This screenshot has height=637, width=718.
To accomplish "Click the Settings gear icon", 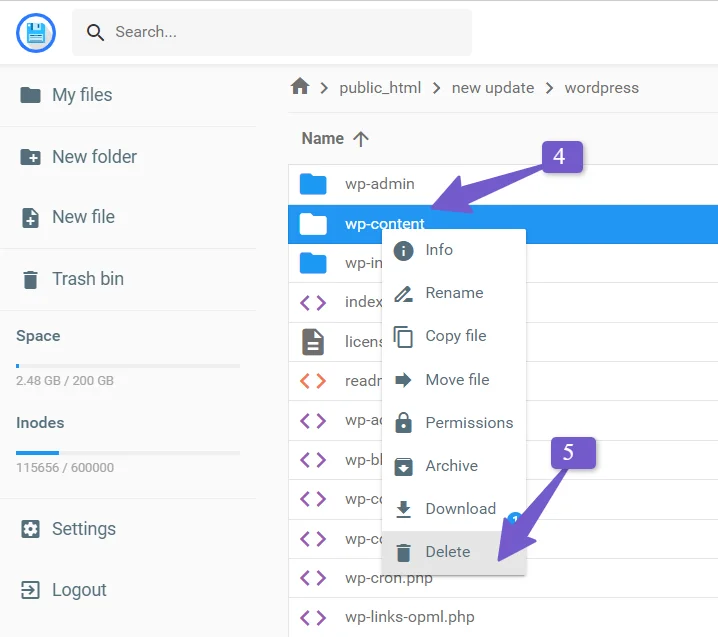I will pos(30,529).
